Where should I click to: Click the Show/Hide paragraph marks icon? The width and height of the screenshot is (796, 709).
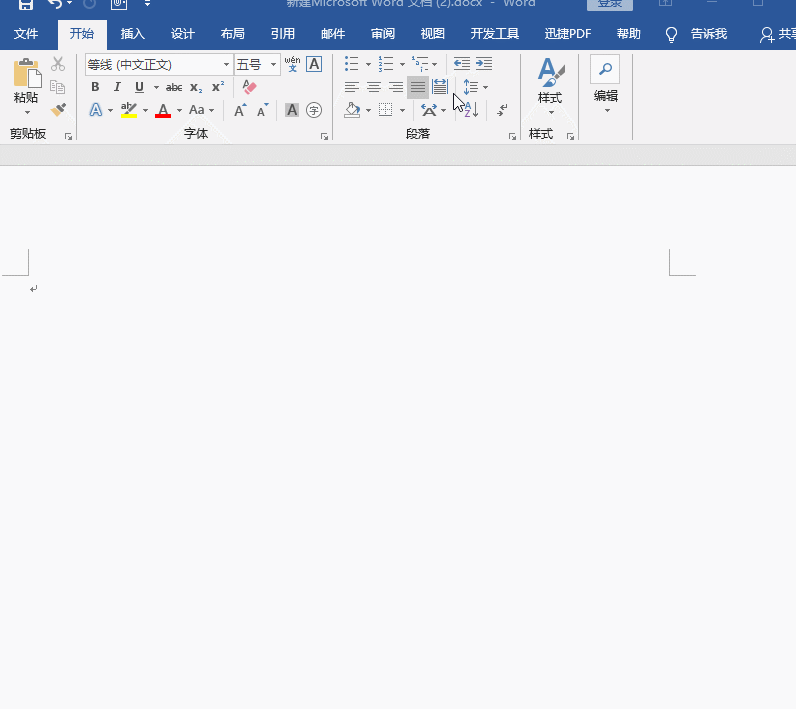click(502, 110)
